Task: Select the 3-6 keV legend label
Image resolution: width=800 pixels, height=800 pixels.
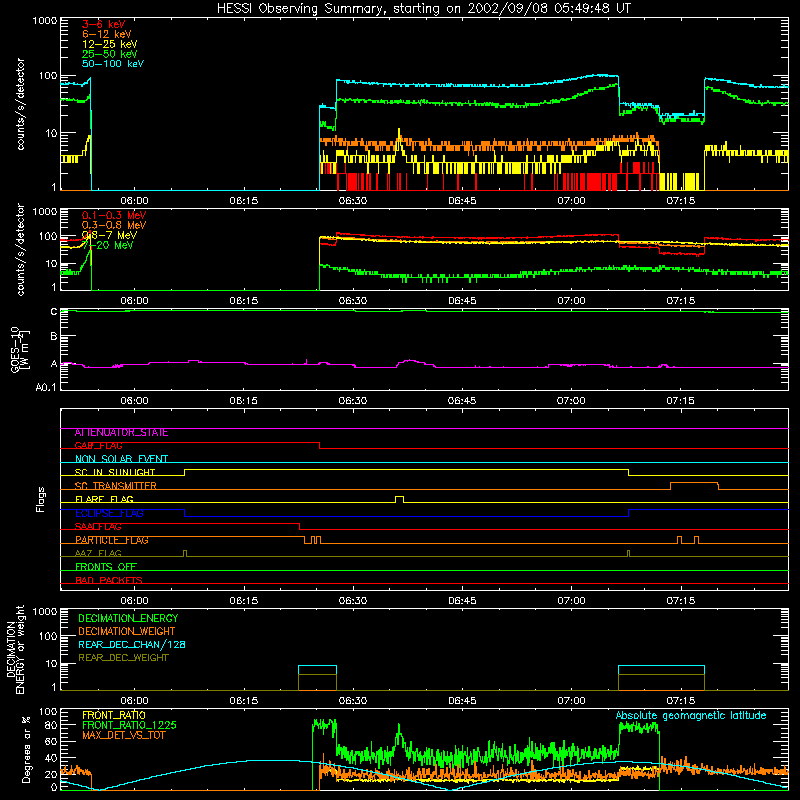Action: point(104,24)
